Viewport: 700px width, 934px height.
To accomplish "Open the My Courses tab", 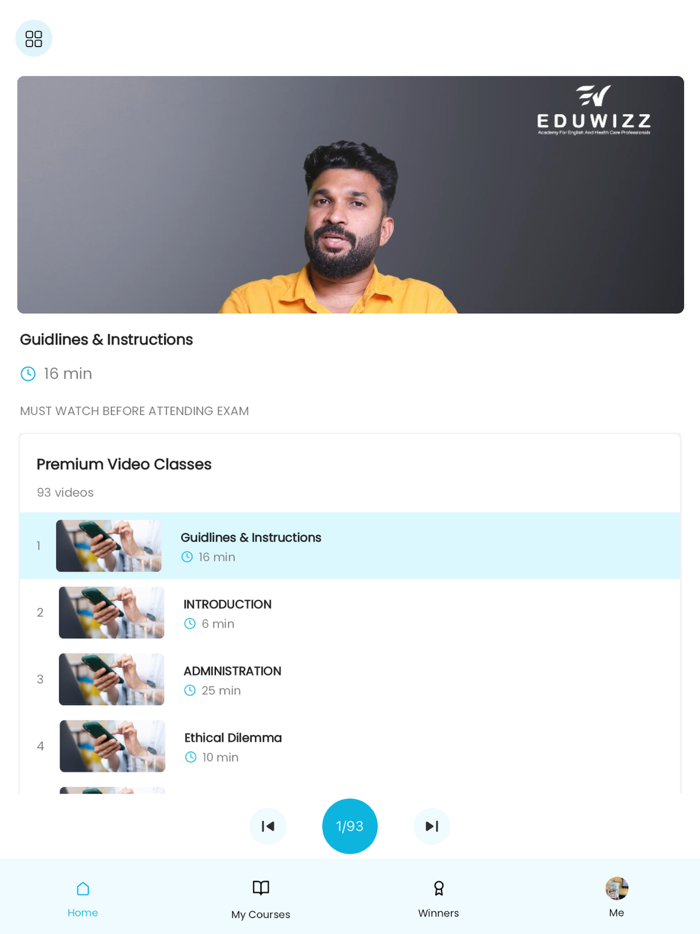I will [261, 899].
